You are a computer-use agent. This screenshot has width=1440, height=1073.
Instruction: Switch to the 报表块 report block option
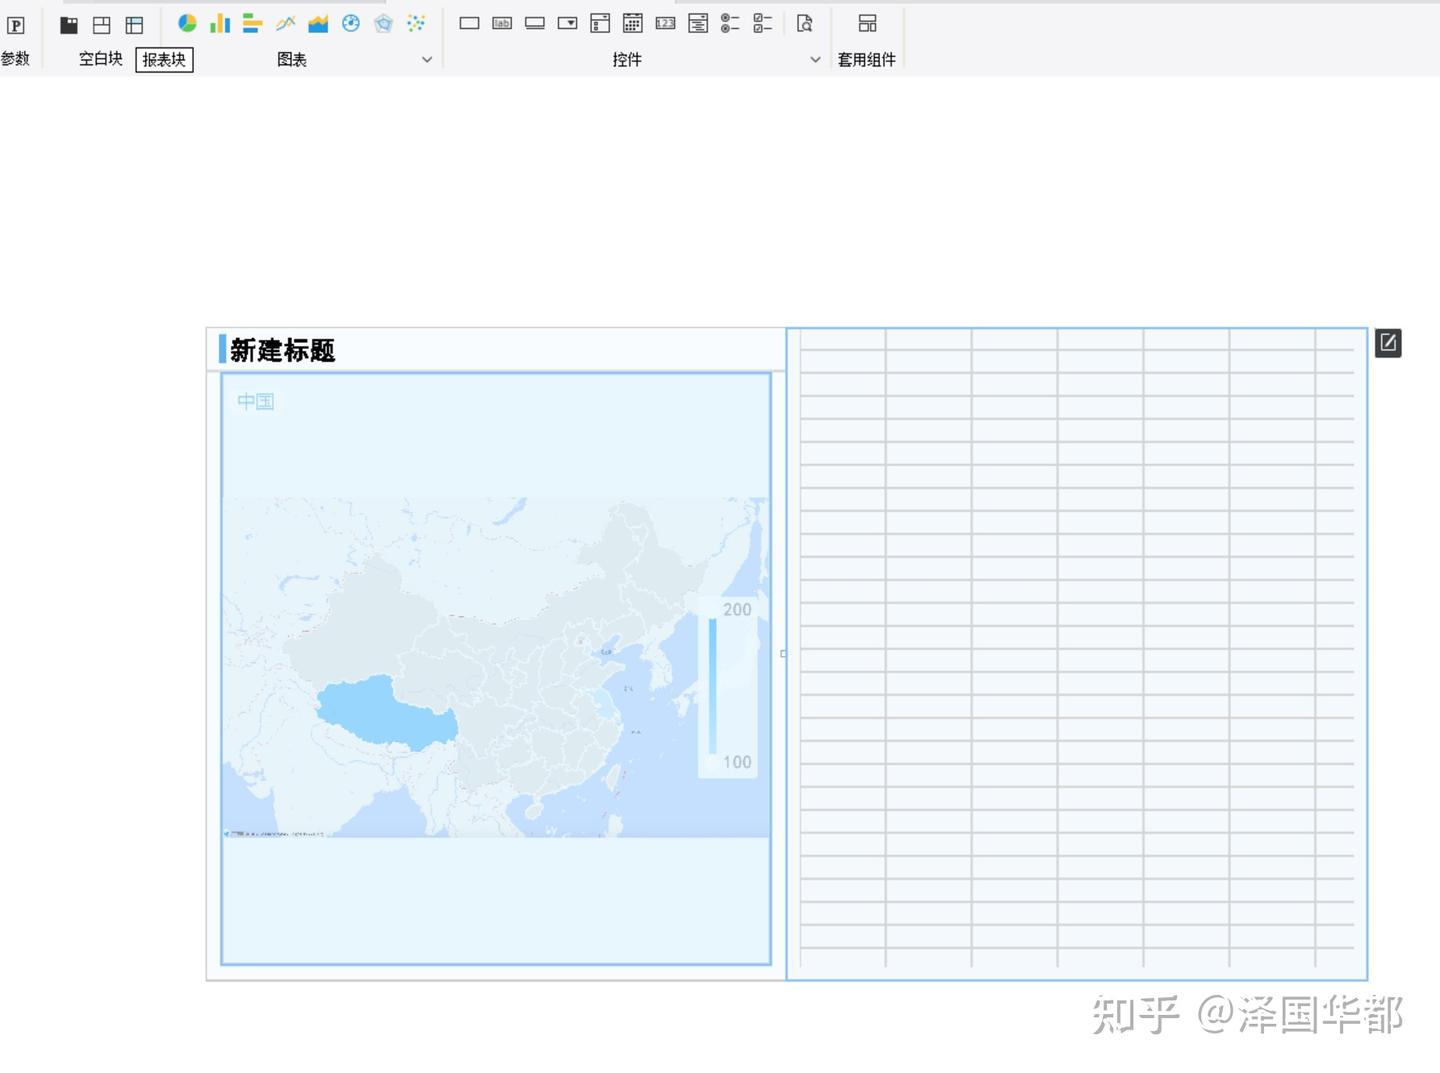[163, 59]
